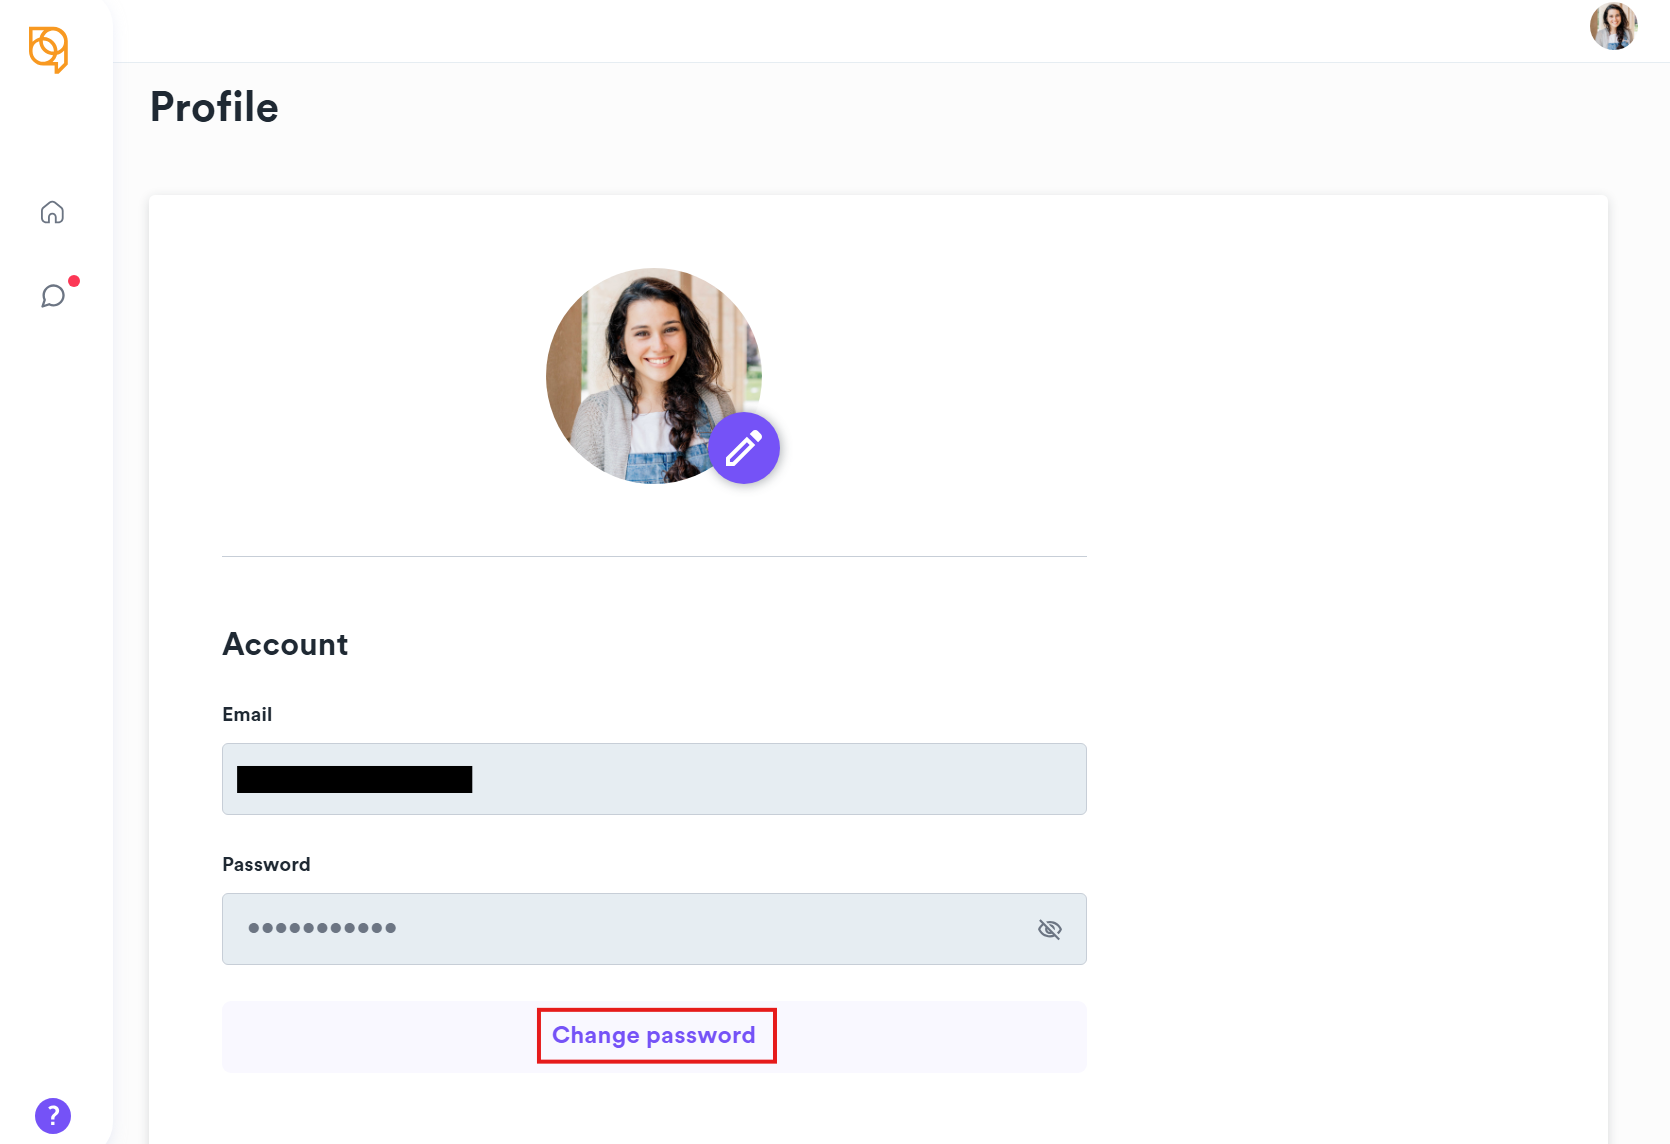
Task: Open the user avatar menu top-right
Action: pos(1613,26)
